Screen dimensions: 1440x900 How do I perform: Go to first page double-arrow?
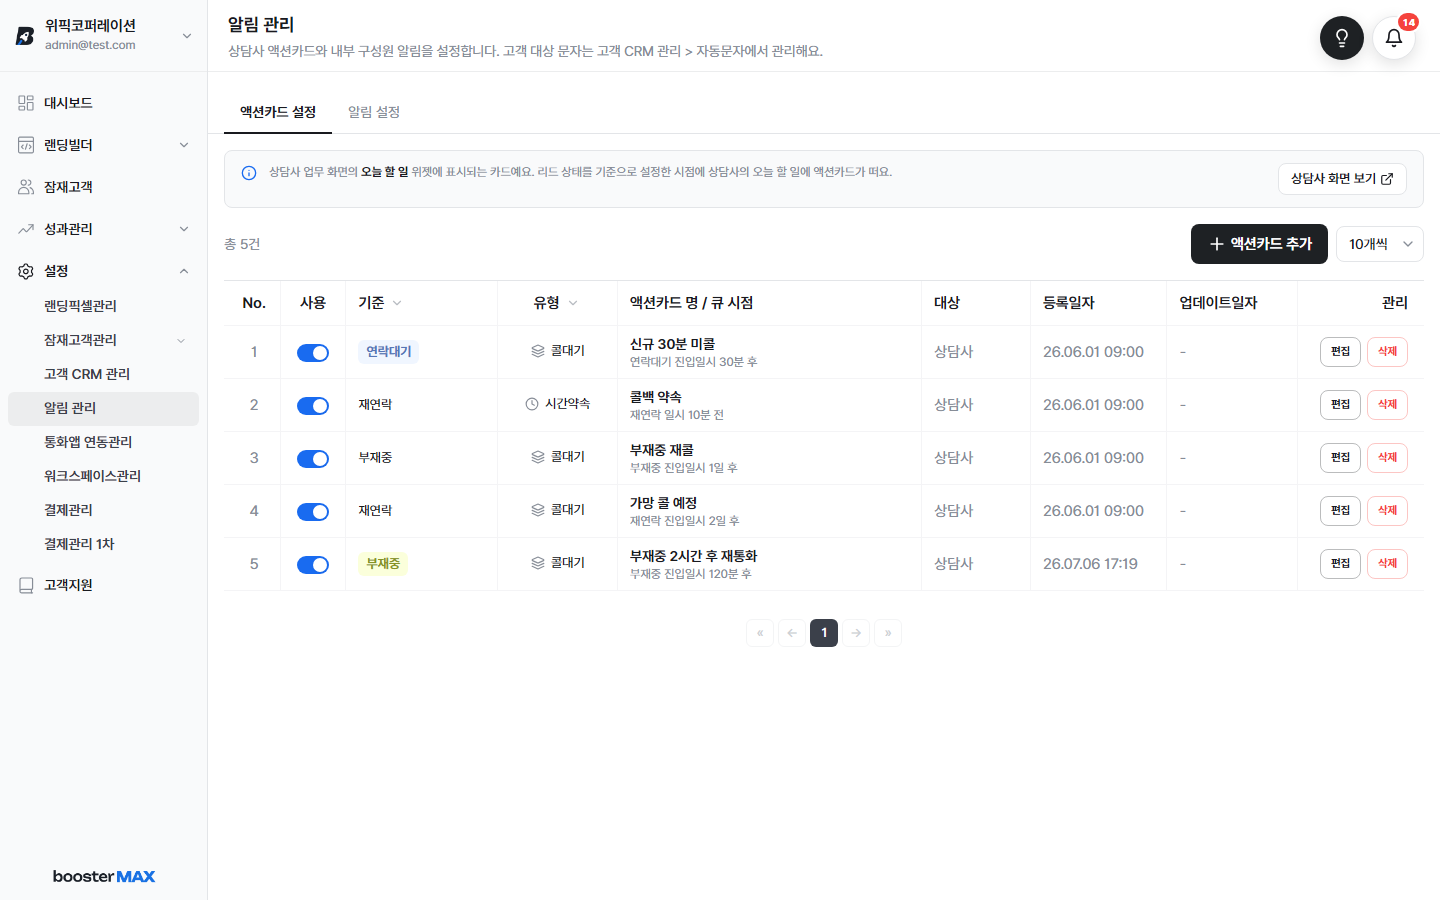760,633
